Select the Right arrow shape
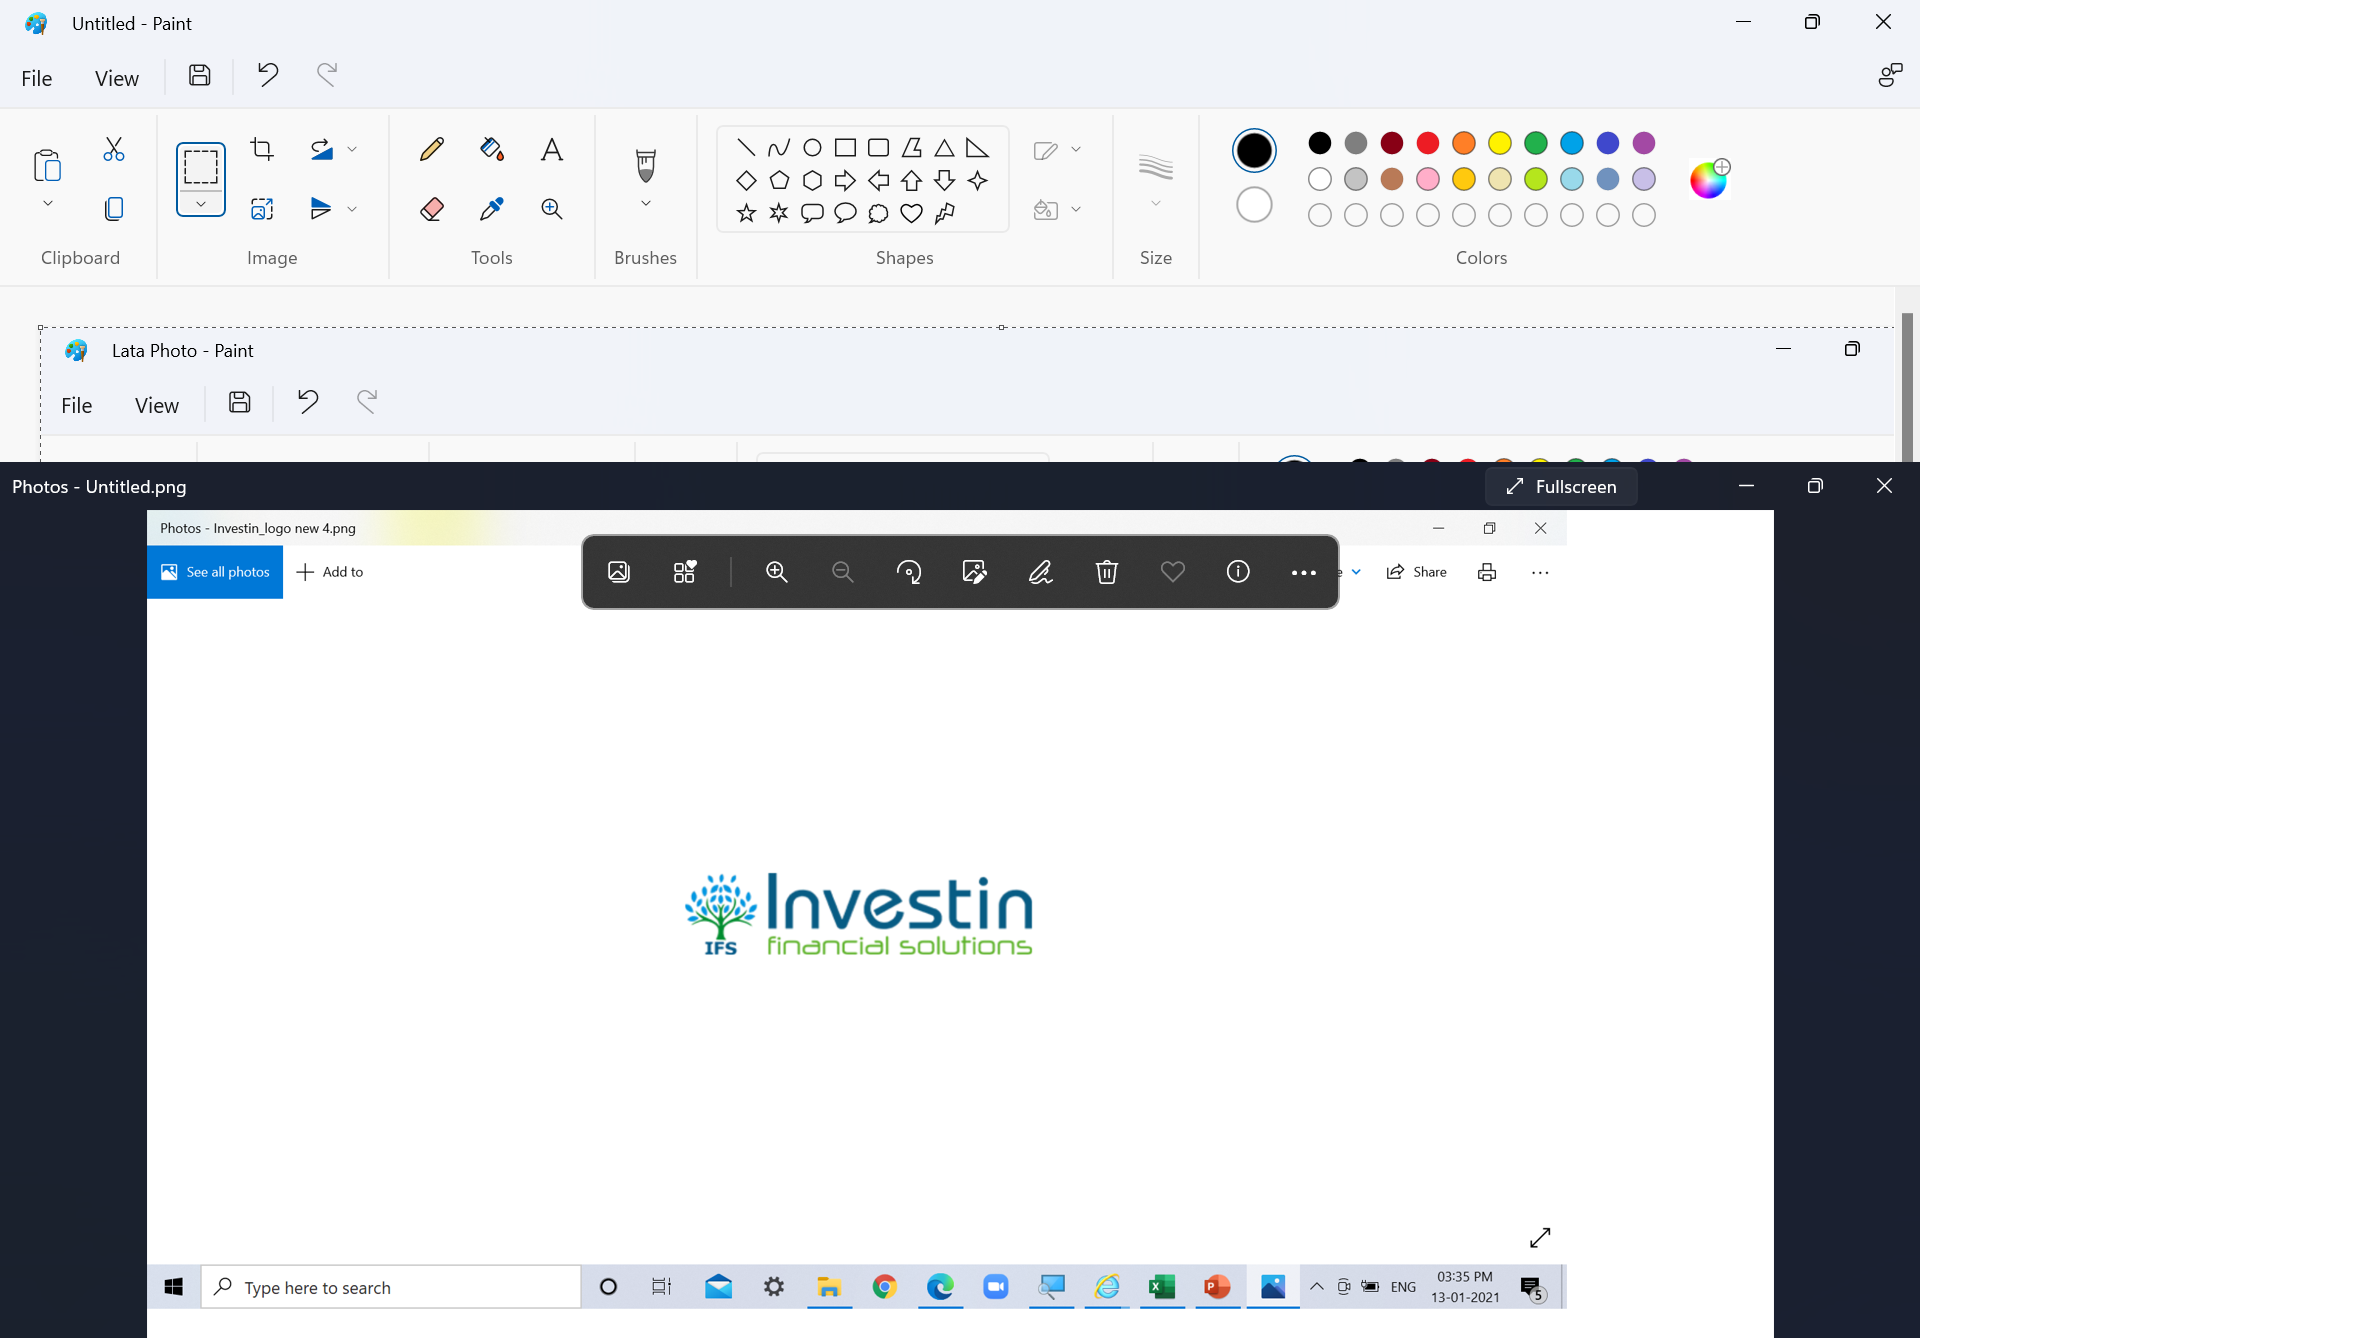Image resolution: width=2354 pixels, height=1338 pixels. click(845, 180)
